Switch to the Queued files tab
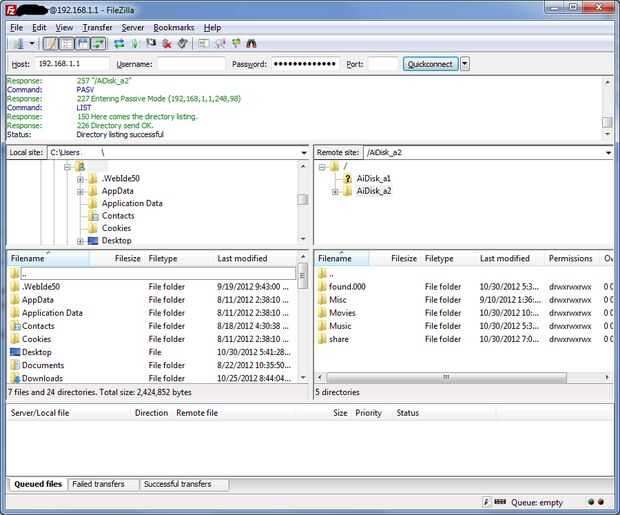This screenshot has height=515, width=620. (38, 484)
